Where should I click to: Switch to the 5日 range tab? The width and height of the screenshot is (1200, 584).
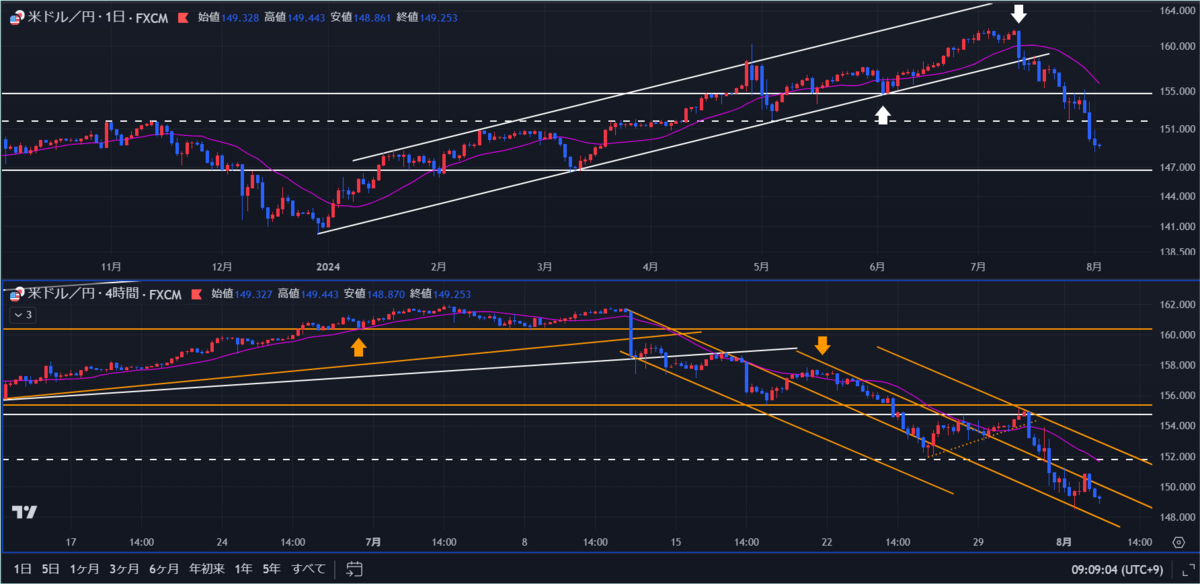click(48, 570)
